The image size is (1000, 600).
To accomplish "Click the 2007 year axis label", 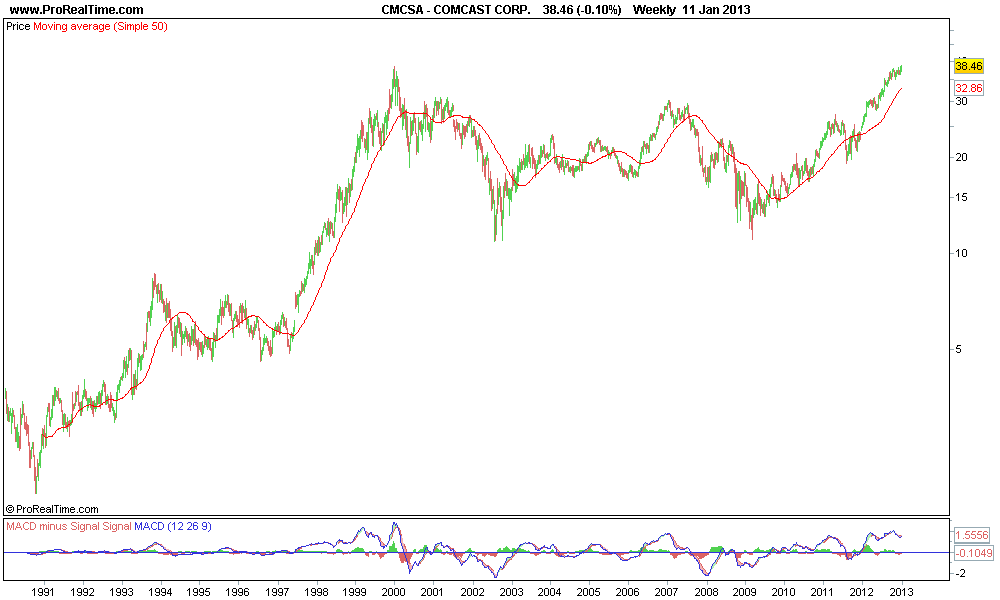I will (667, 592).
